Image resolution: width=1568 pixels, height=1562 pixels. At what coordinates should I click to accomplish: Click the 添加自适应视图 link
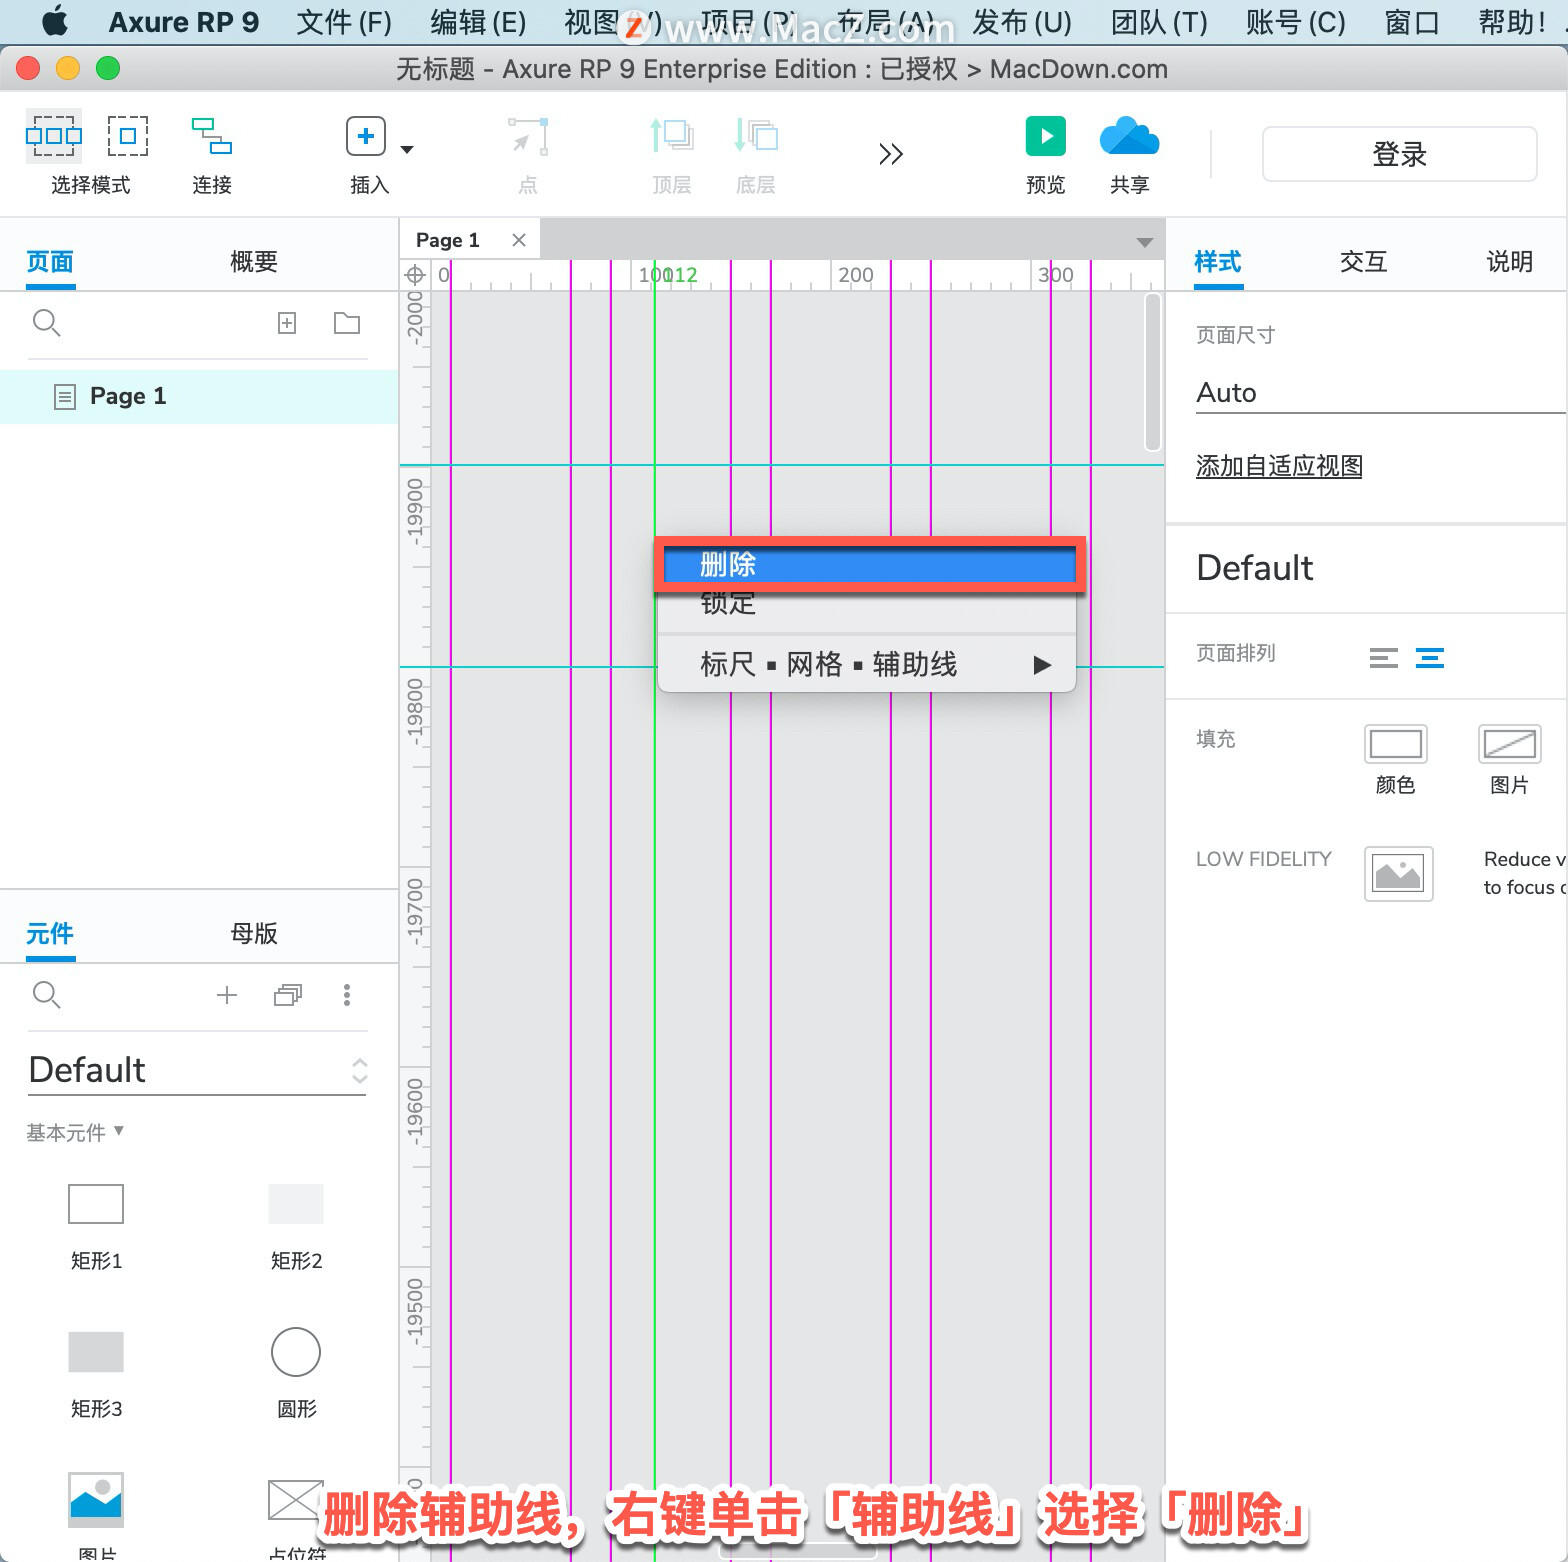coord(1279,466)
